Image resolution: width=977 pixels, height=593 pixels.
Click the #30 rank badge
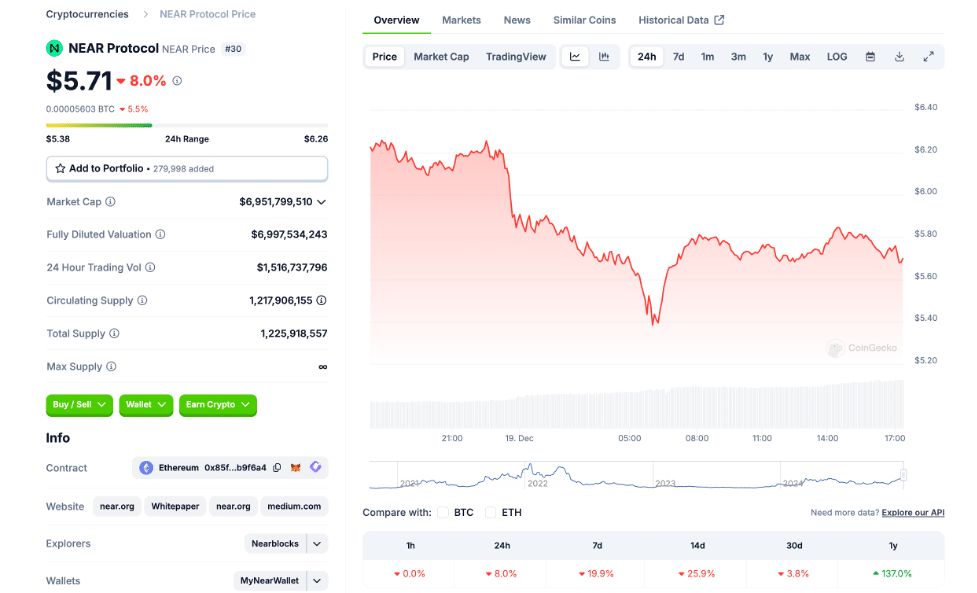pos(233,49)
